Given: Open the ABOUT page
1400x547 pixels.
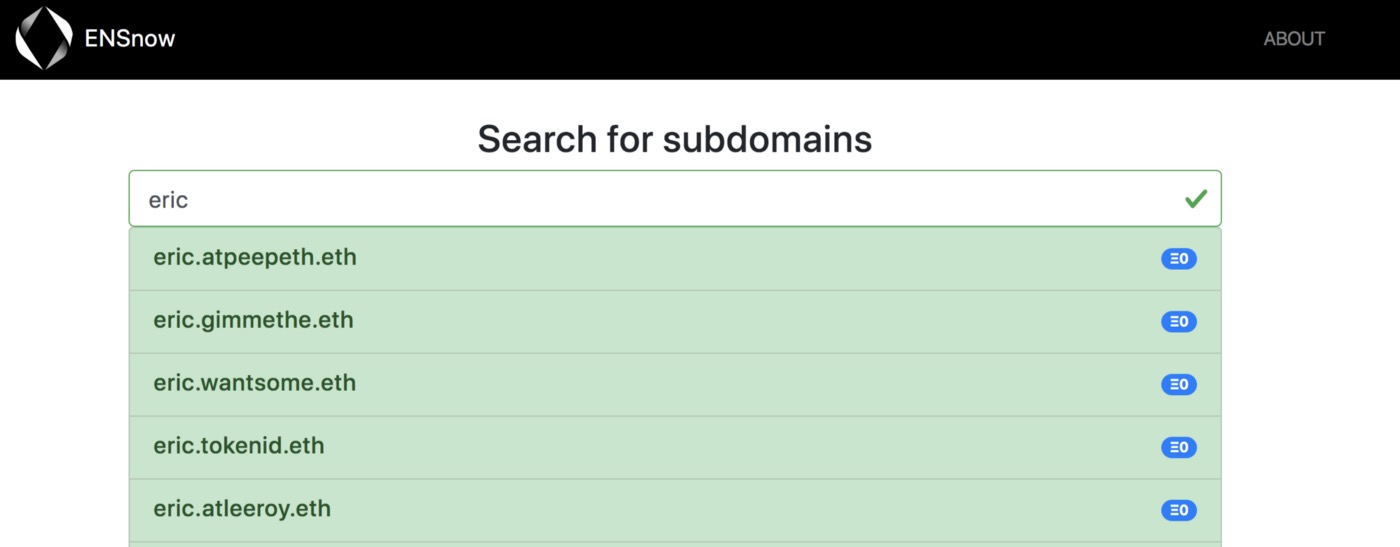Looking at the screenshot, I should coord(1294,39).
